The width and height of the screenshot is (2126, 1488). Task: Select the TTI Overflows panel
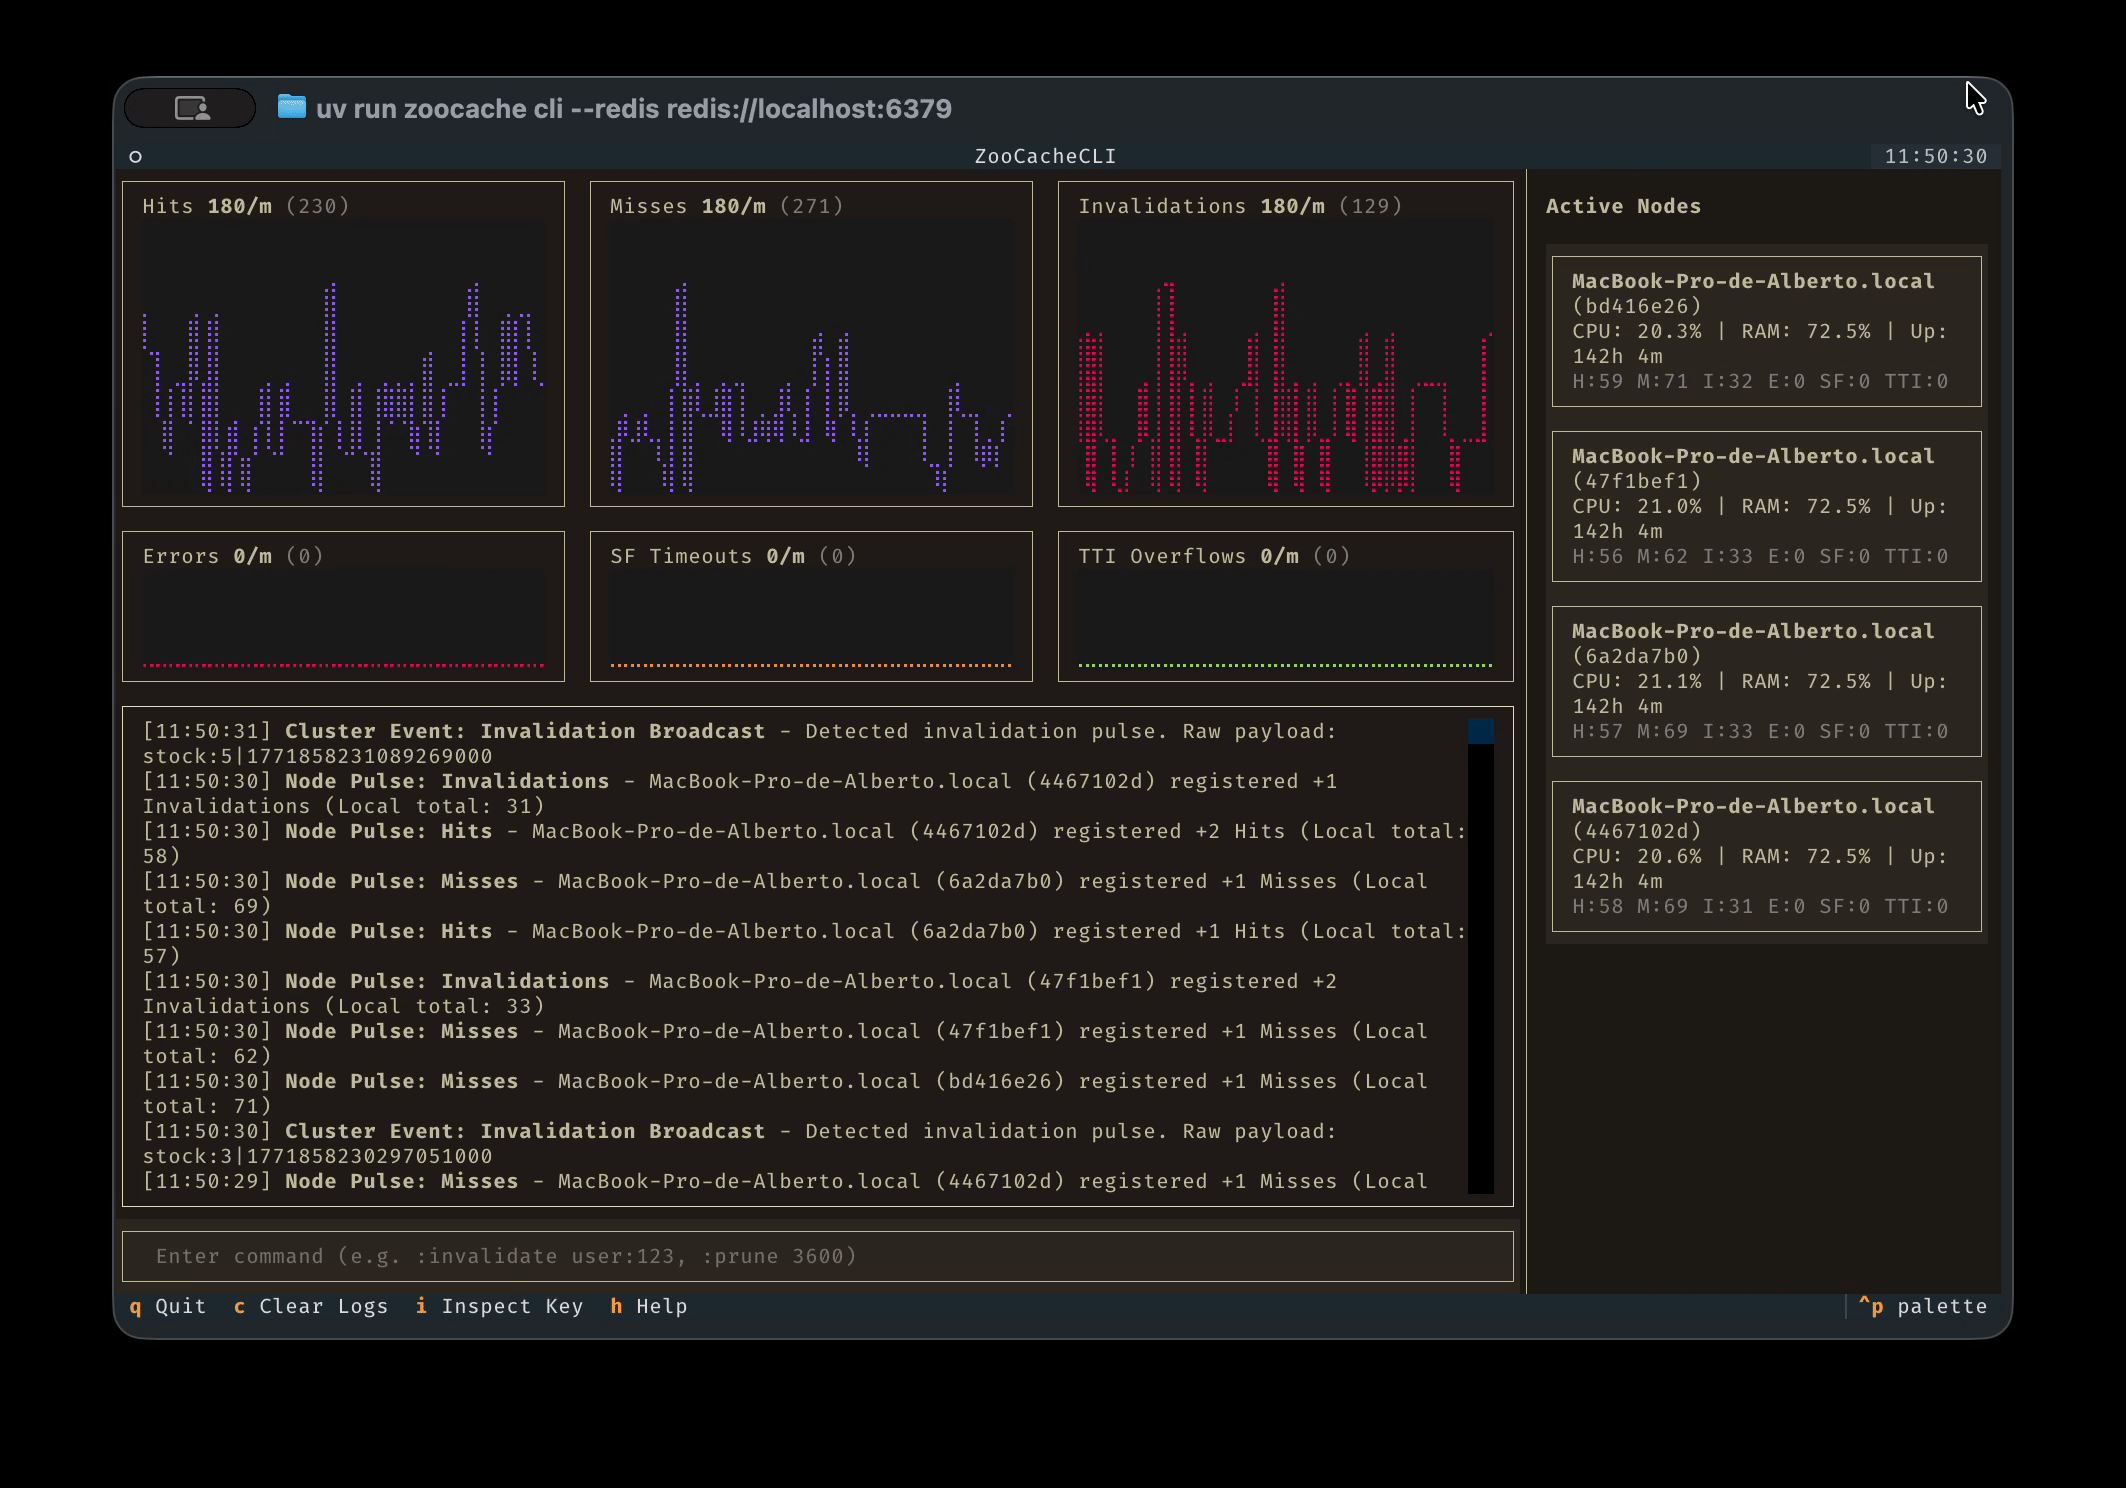[1285, 606]
